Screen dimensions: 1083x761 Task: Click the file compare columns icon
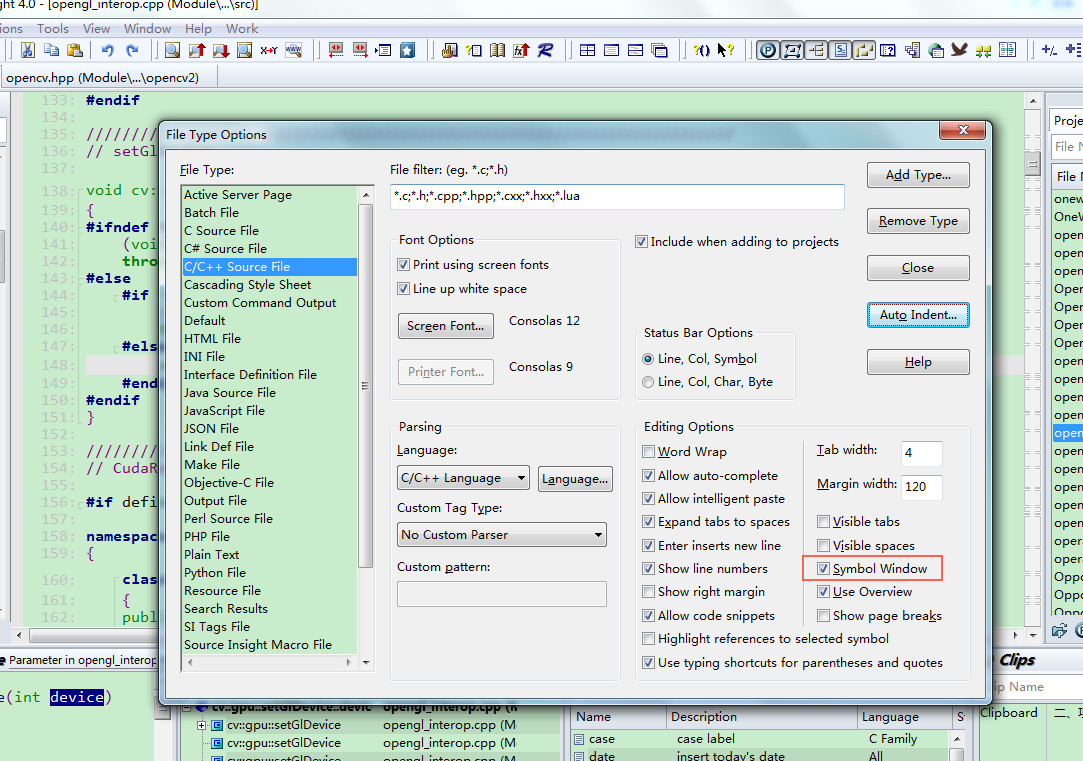(1008, 50)
